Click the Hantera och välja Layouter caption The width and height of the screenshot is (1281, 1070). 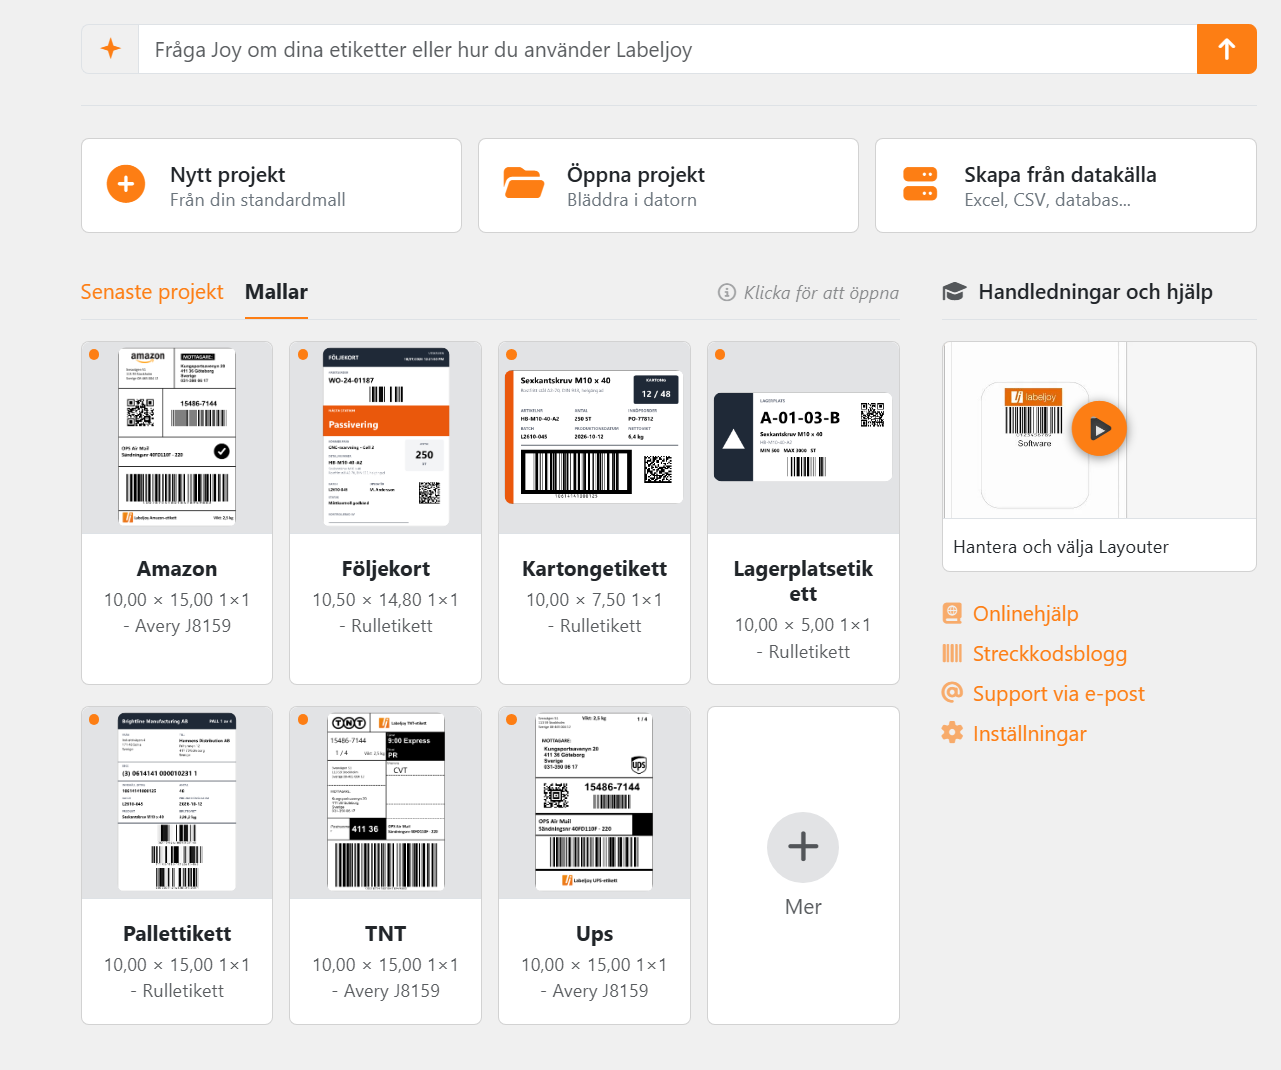point(1061,546)
